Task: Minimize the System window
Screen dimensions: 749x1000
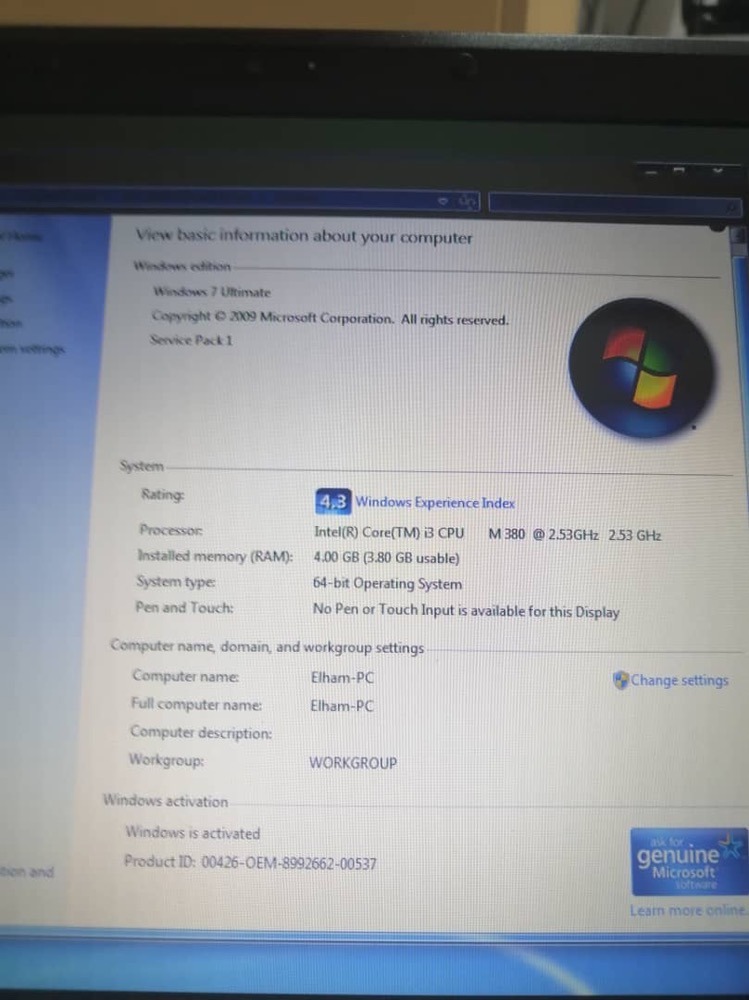Action: click(x=651, y=171)
